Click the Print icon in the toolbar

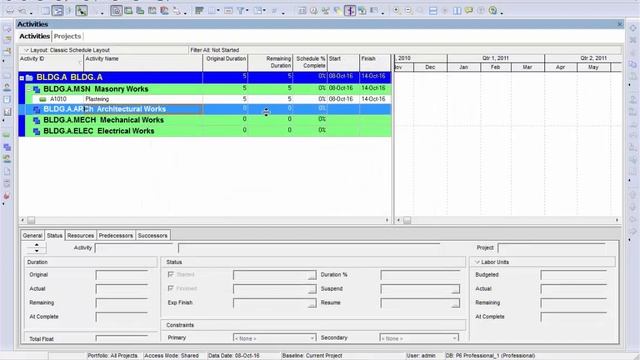10,11
